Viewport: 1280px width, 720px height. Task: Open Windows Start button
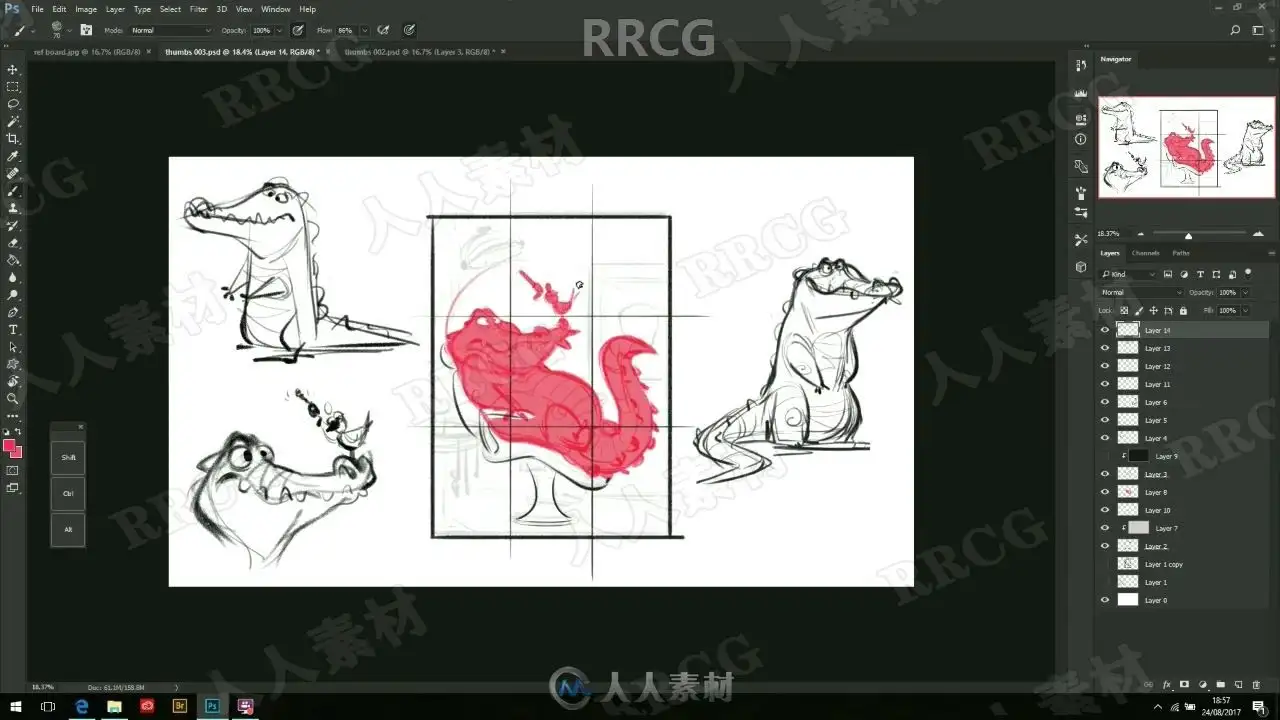coord(14,706)
